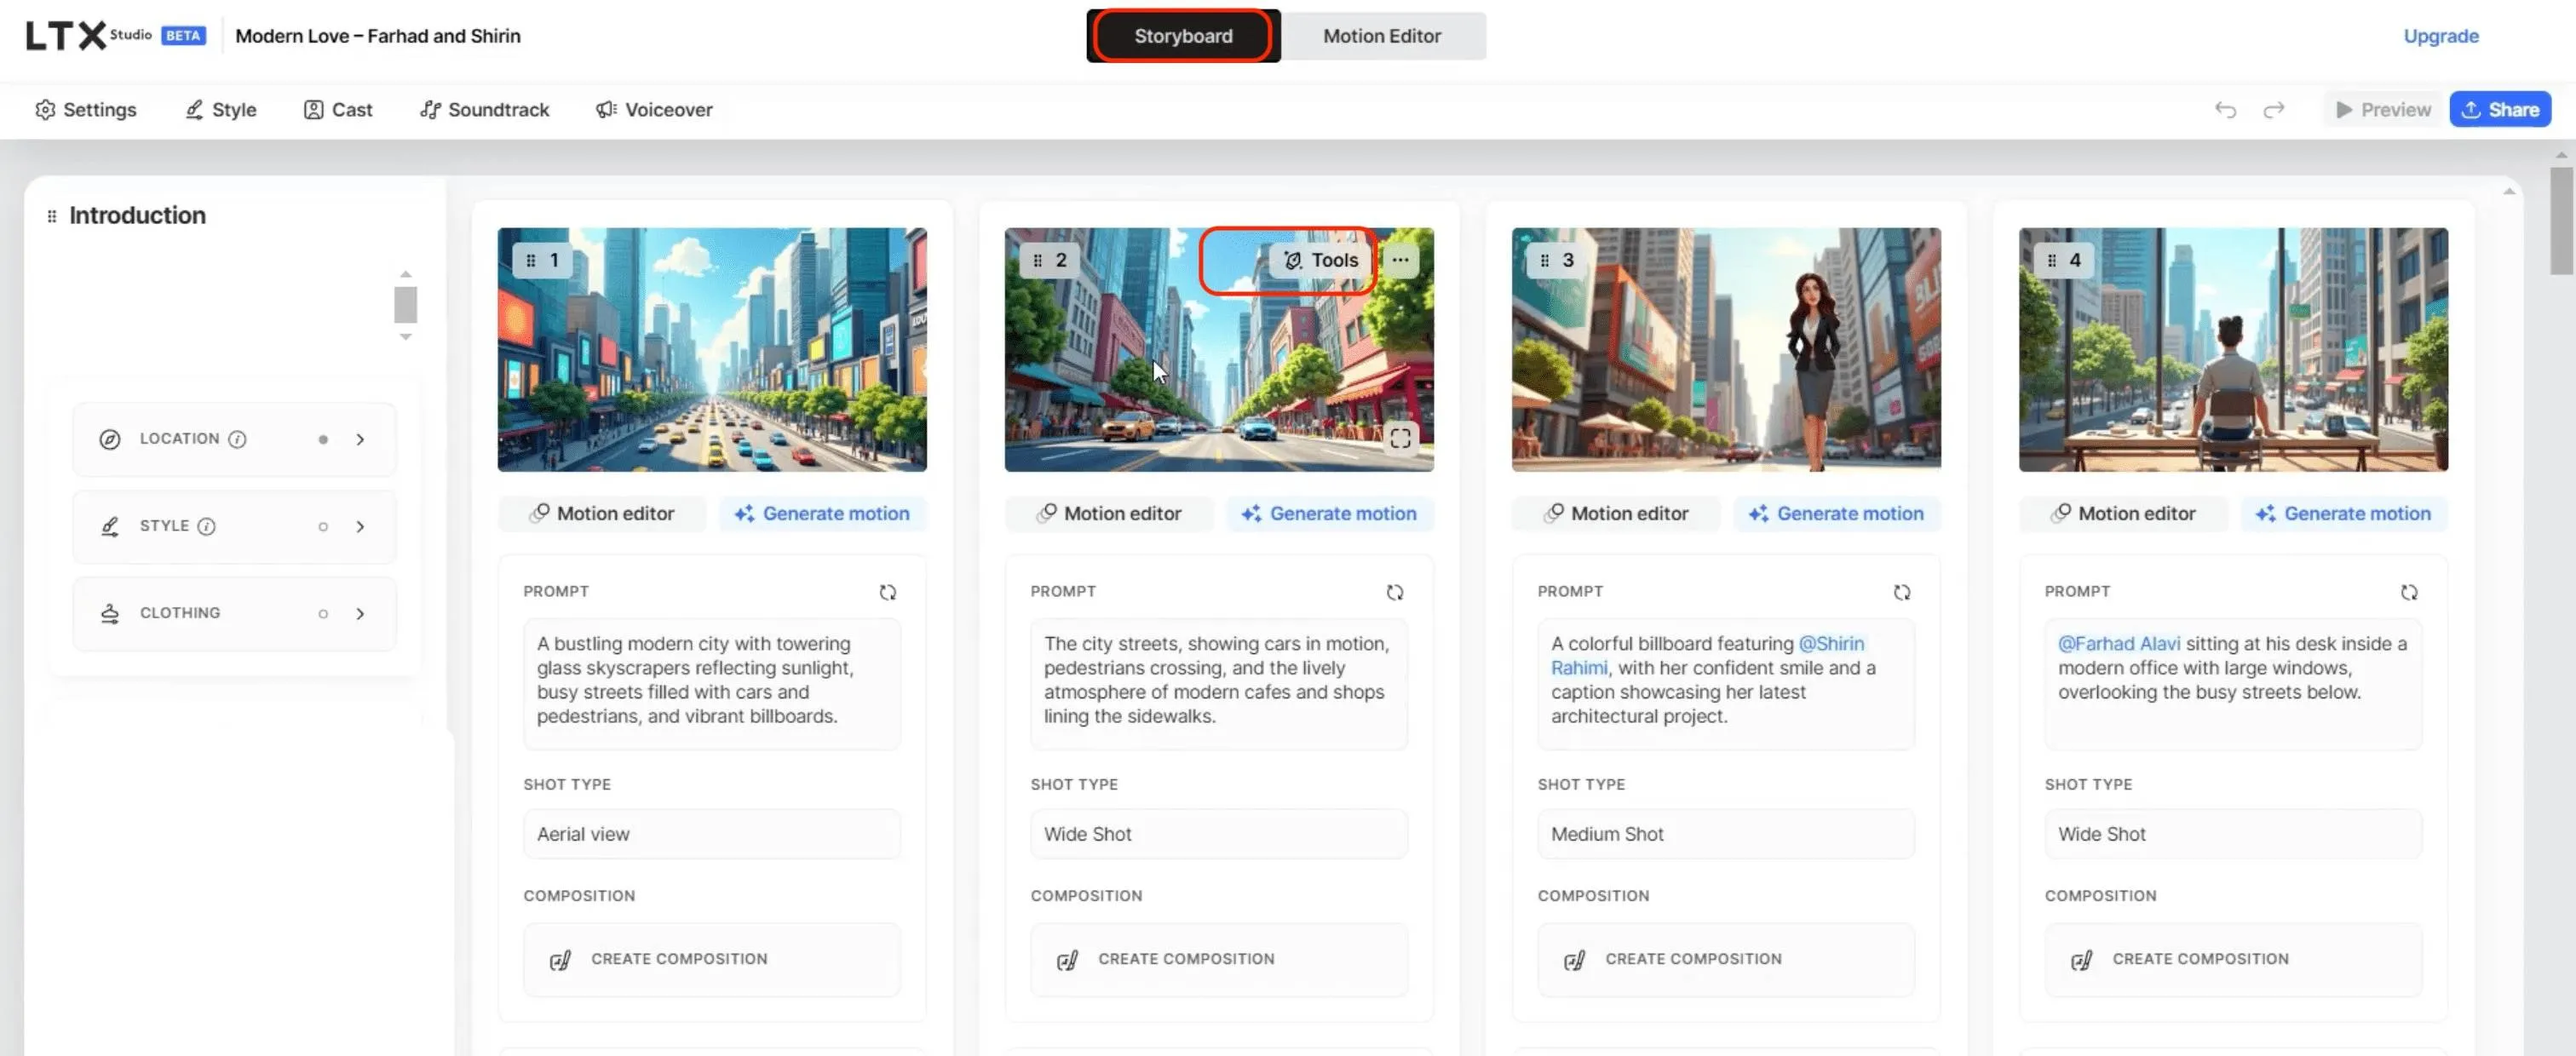
Task: Click the undo arrow icon
Action: [2225, 110]
